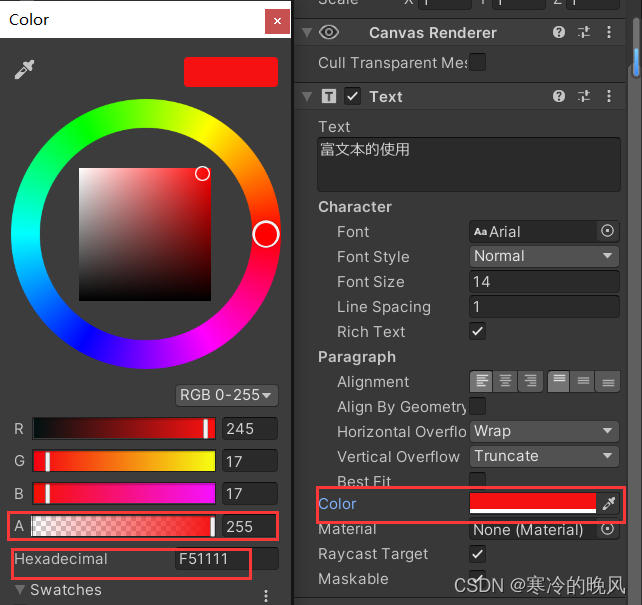
Task: Click the G value field showing 17
Action: click(x=250, y=461)
